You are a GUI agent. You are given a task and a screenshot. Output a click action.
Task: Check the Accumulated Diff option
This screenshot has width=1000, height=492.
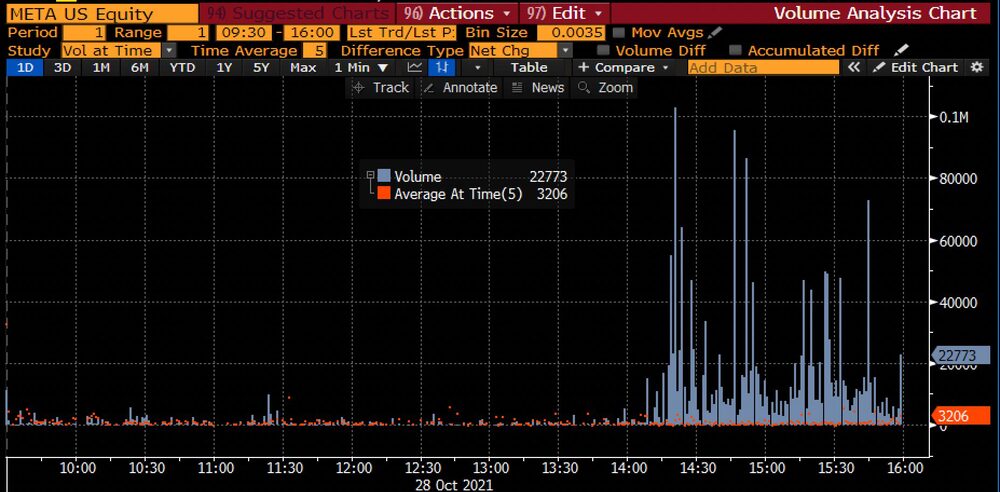point(735,50)
